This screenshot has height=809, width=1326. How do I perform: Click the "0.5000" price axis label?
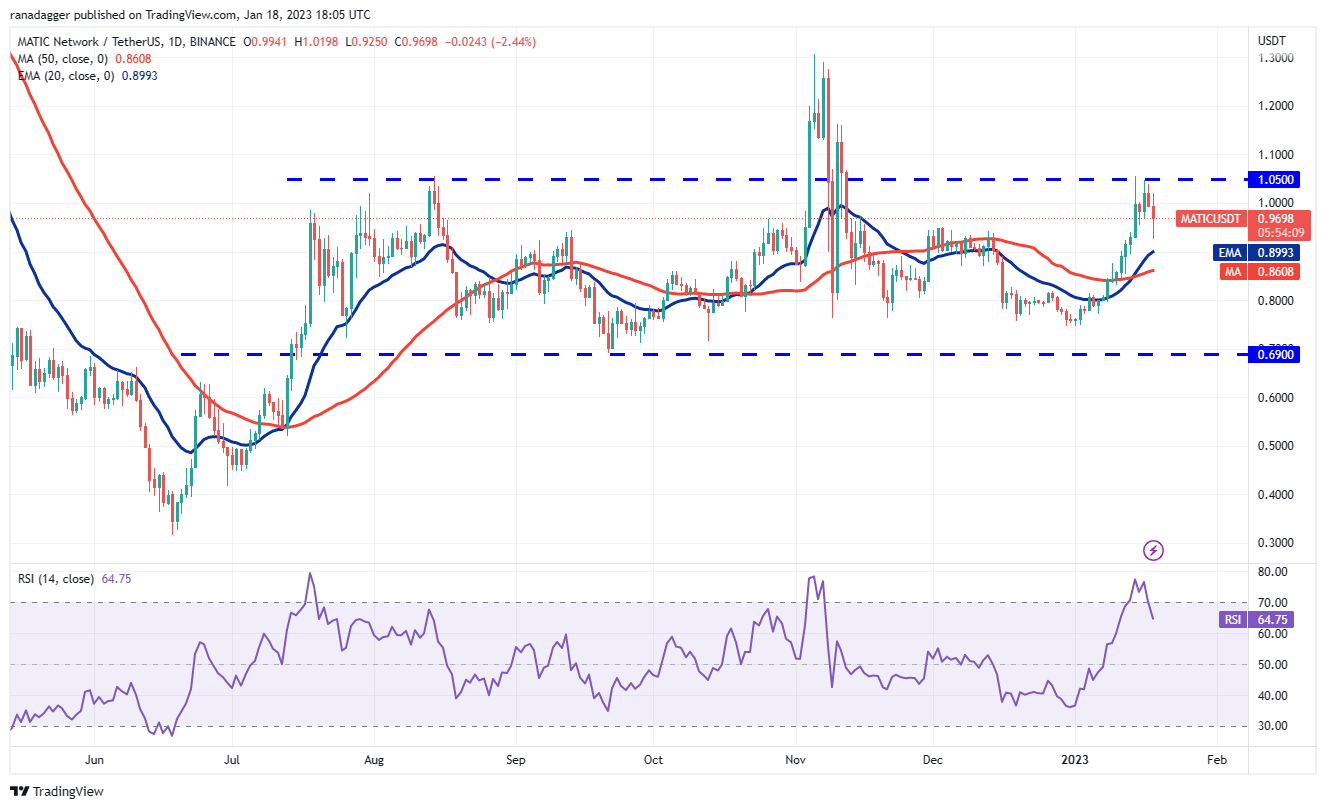tap(1276, 446)
